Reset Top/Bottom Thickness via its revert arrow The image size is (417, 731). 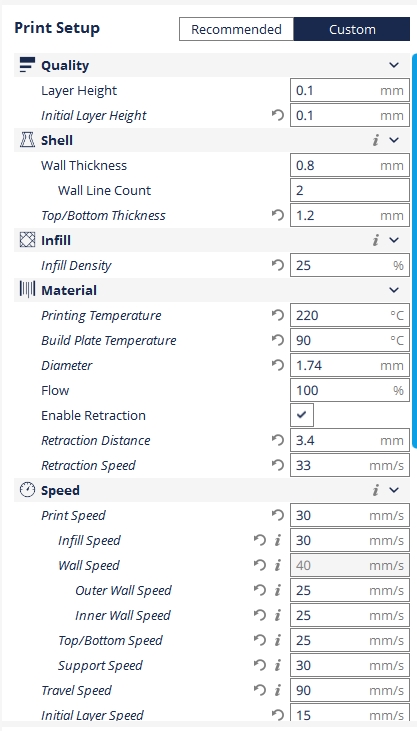click(x=278, y=215)
